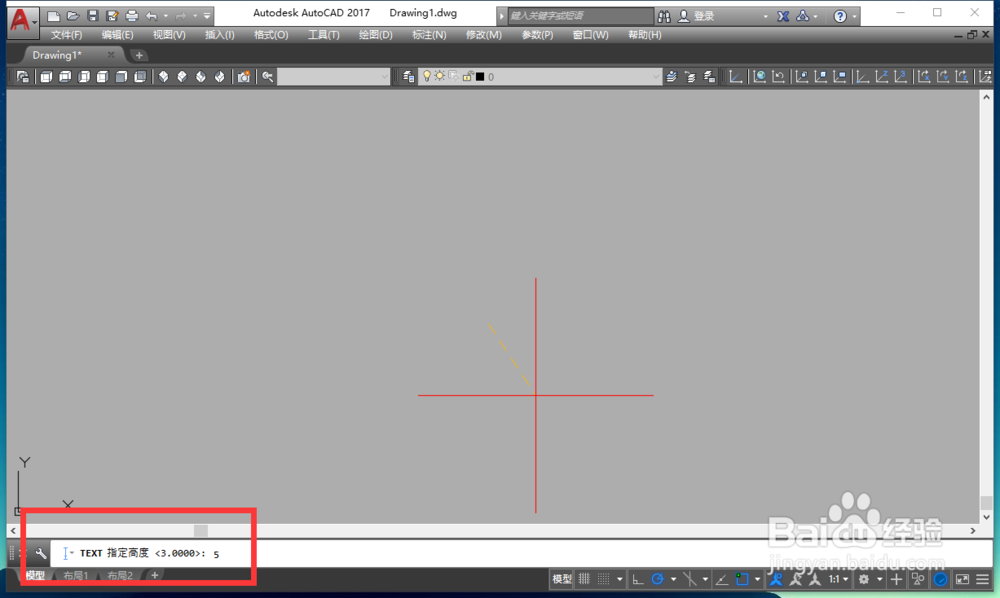
Task: Click the Create Camera icon
Action: click(x=244, y=77)
